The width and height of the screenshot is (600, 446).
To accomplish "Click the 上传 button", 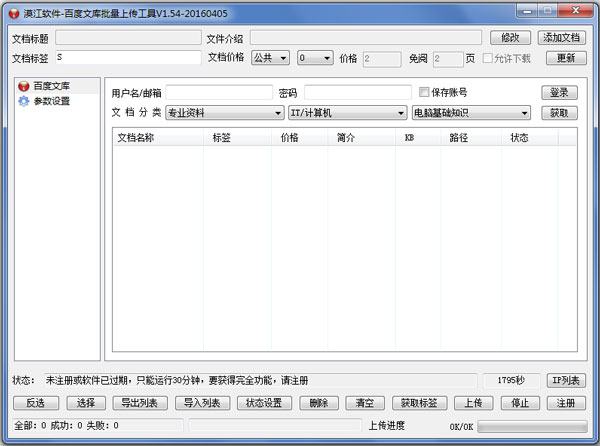I will 474,404.
